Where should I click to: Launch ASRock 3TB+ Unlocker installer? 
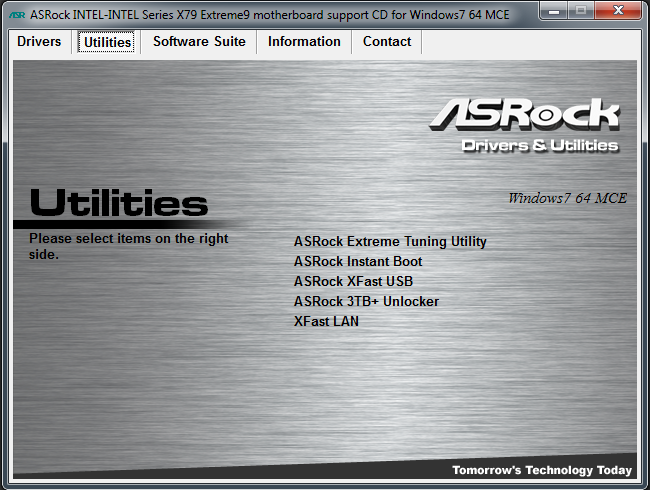(366, 301)
